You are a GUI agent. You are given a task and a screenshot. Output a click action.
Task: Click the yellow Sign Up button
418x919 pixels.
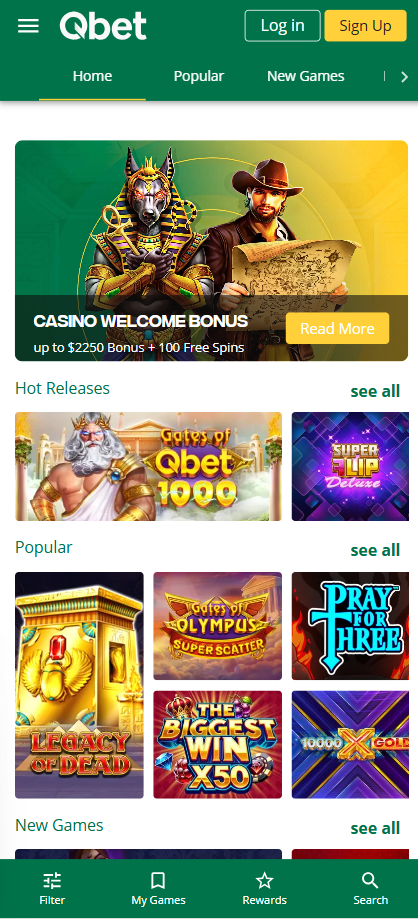[x=365, y=26]
